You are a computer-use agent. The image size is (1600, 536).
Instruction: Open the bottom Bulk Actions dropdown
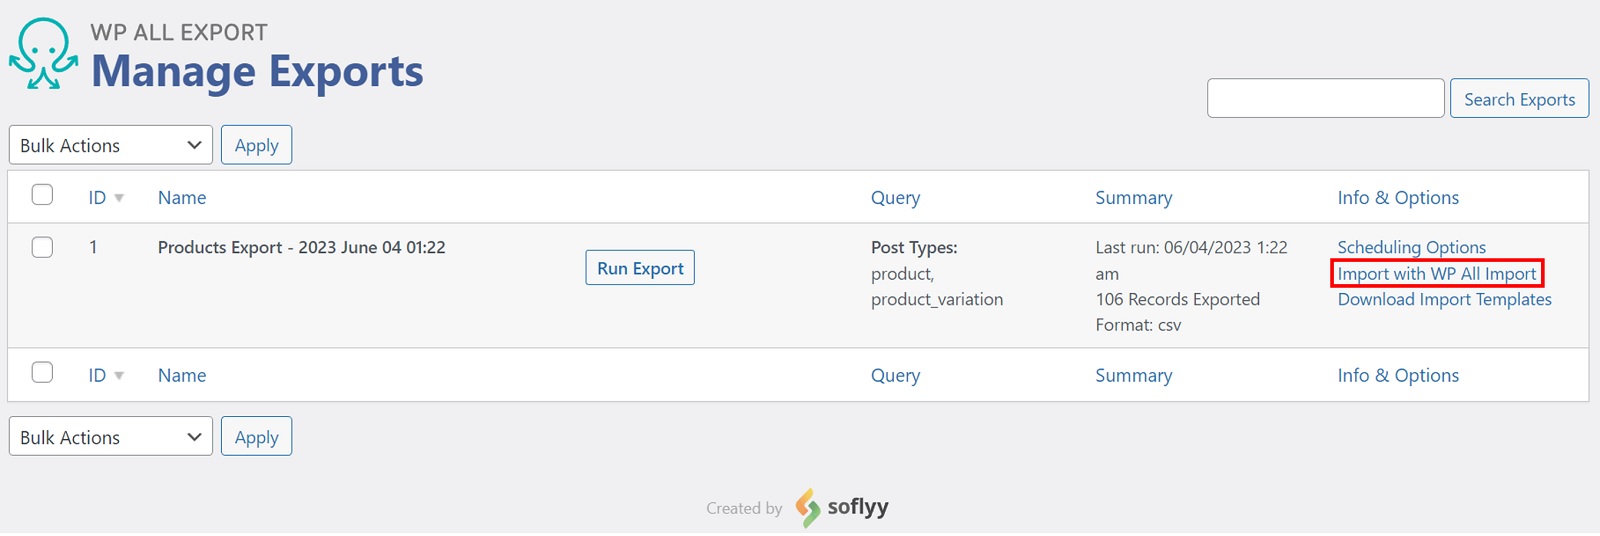click(110, 437)
